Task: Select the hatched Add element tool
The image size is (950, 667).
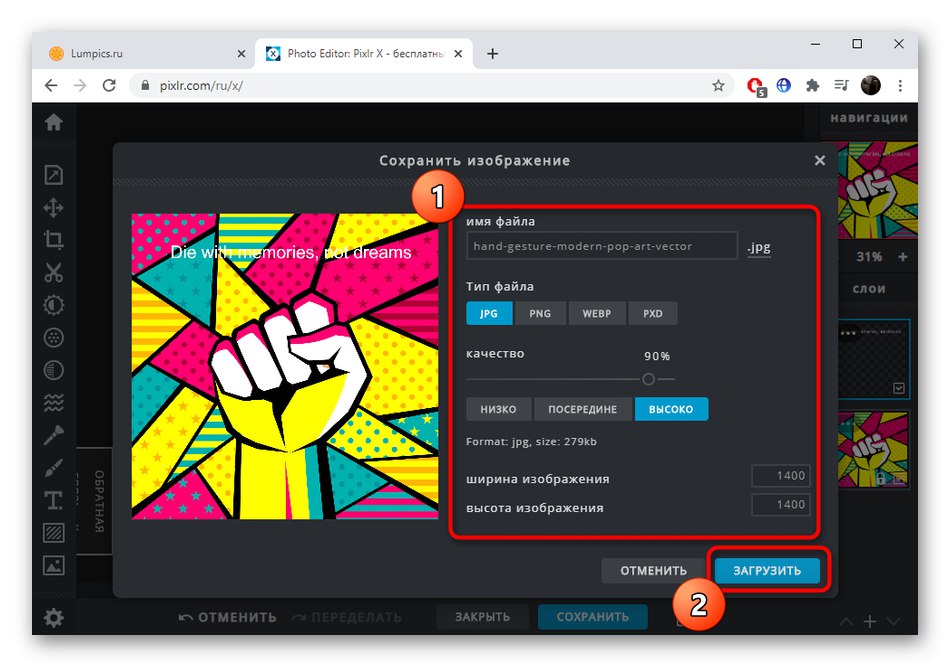Action: [x=53, y=533]
